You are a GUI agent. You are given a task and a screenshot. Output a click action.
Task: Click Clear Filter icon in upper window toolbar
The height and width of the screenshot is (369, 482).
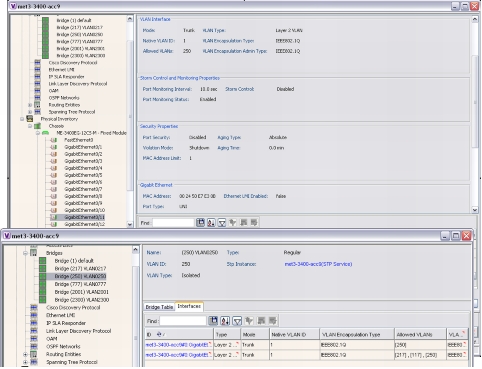tap(233, 222)
